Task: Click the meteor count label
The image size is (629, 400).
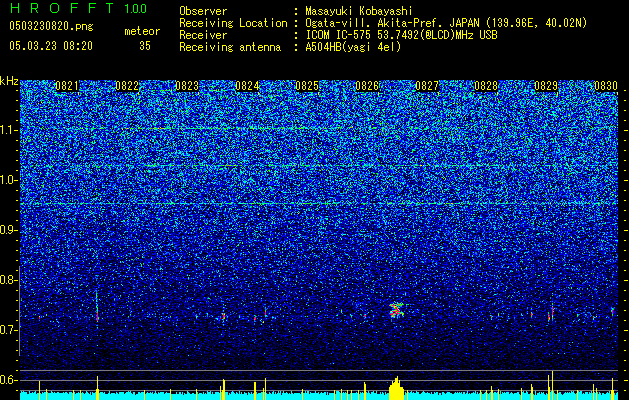Action: [x=142, y=31]
